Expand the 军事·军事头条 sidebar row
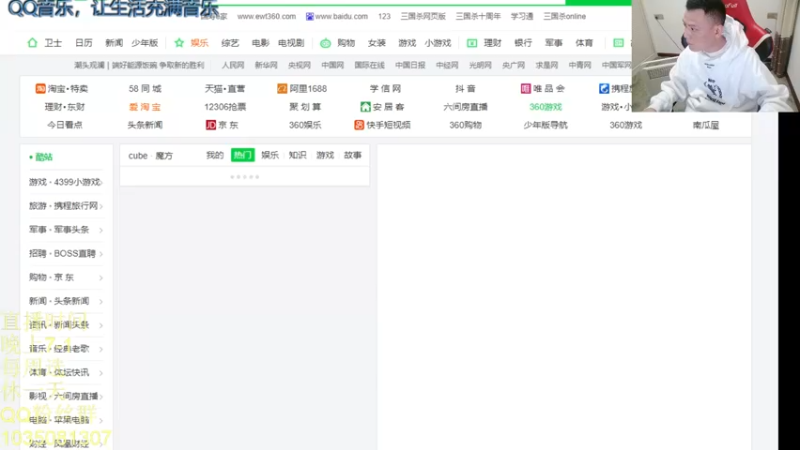This screenshot has width=800, height=450. [66, 230]
